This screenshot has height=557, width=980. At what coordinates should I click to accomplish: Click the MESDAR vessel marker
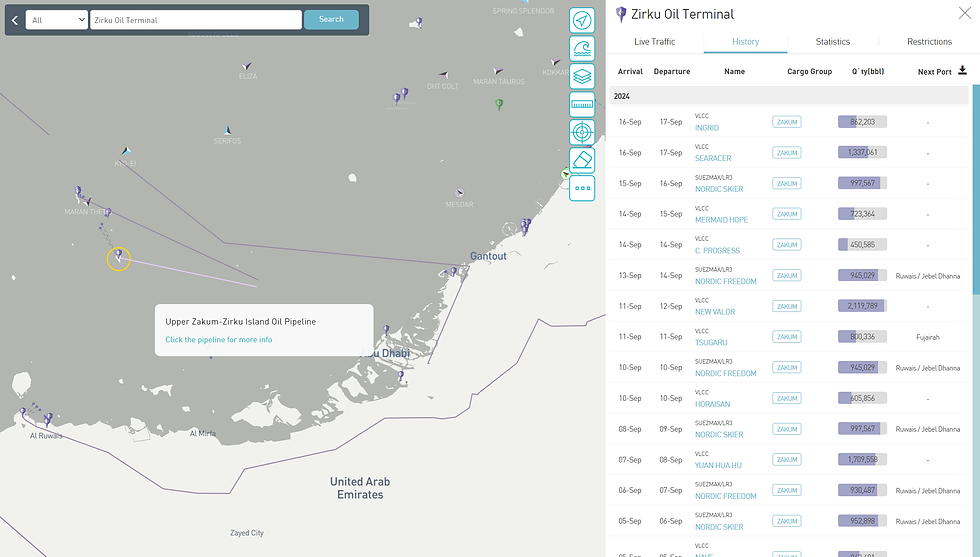tap(459, 193)
